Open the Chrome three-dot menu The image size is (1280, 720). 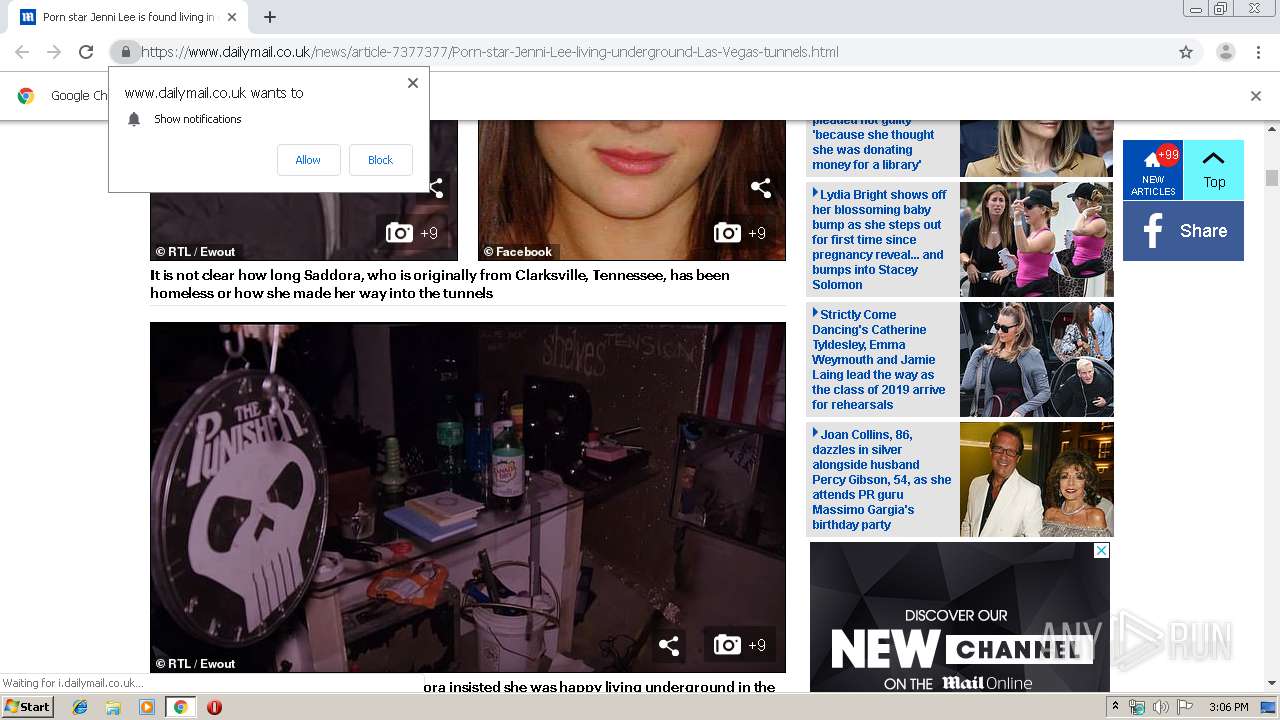point(1258,52)
